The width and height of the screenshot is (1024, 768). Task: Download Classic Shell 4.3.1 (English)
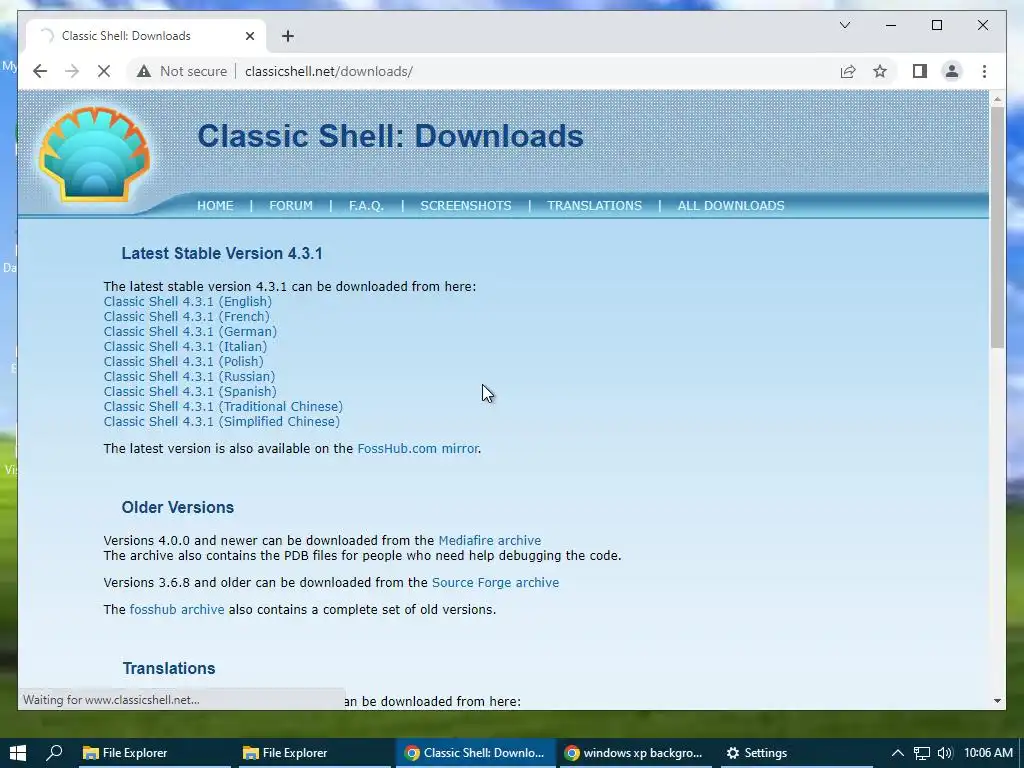(187, 302)
